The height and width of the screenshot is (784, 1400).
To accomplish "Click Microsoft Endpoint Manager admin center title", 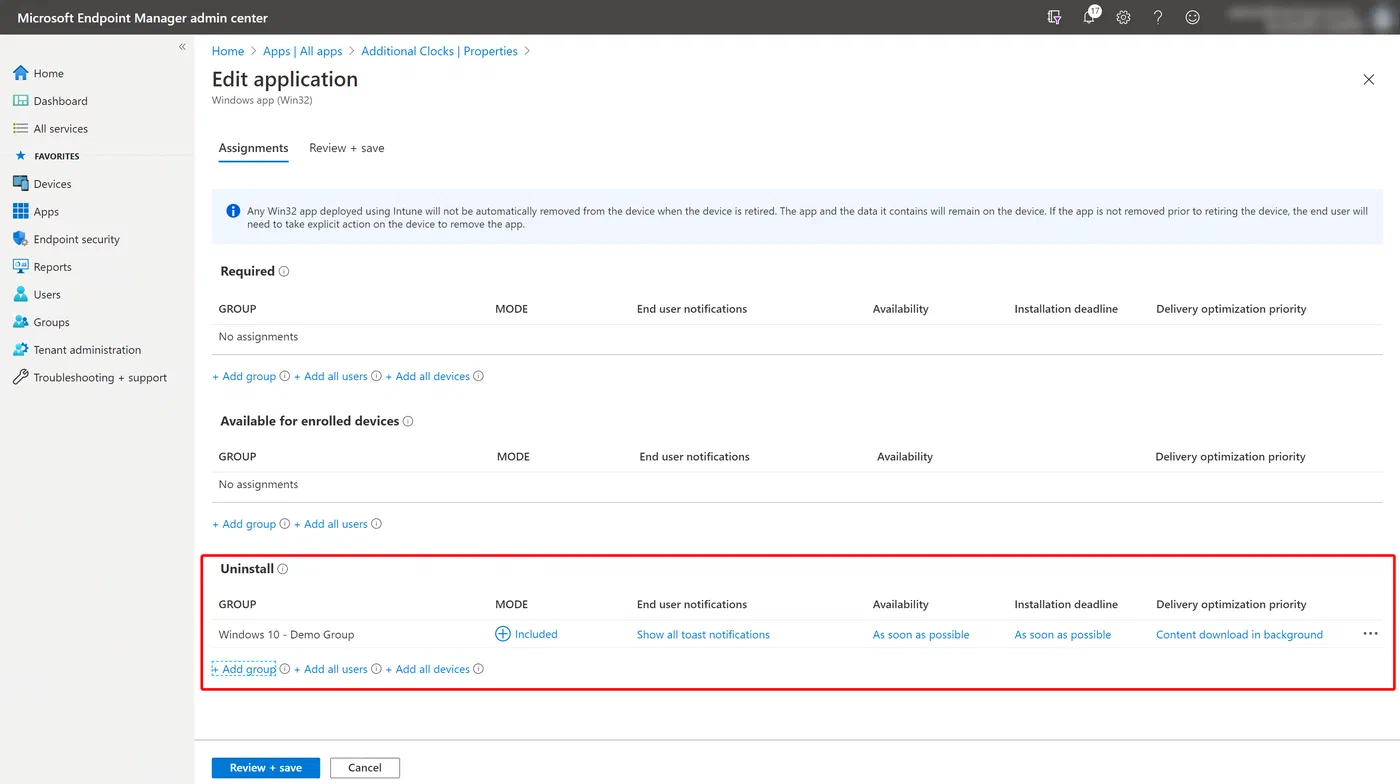I will pyautogui.click(x=142, y=17).
